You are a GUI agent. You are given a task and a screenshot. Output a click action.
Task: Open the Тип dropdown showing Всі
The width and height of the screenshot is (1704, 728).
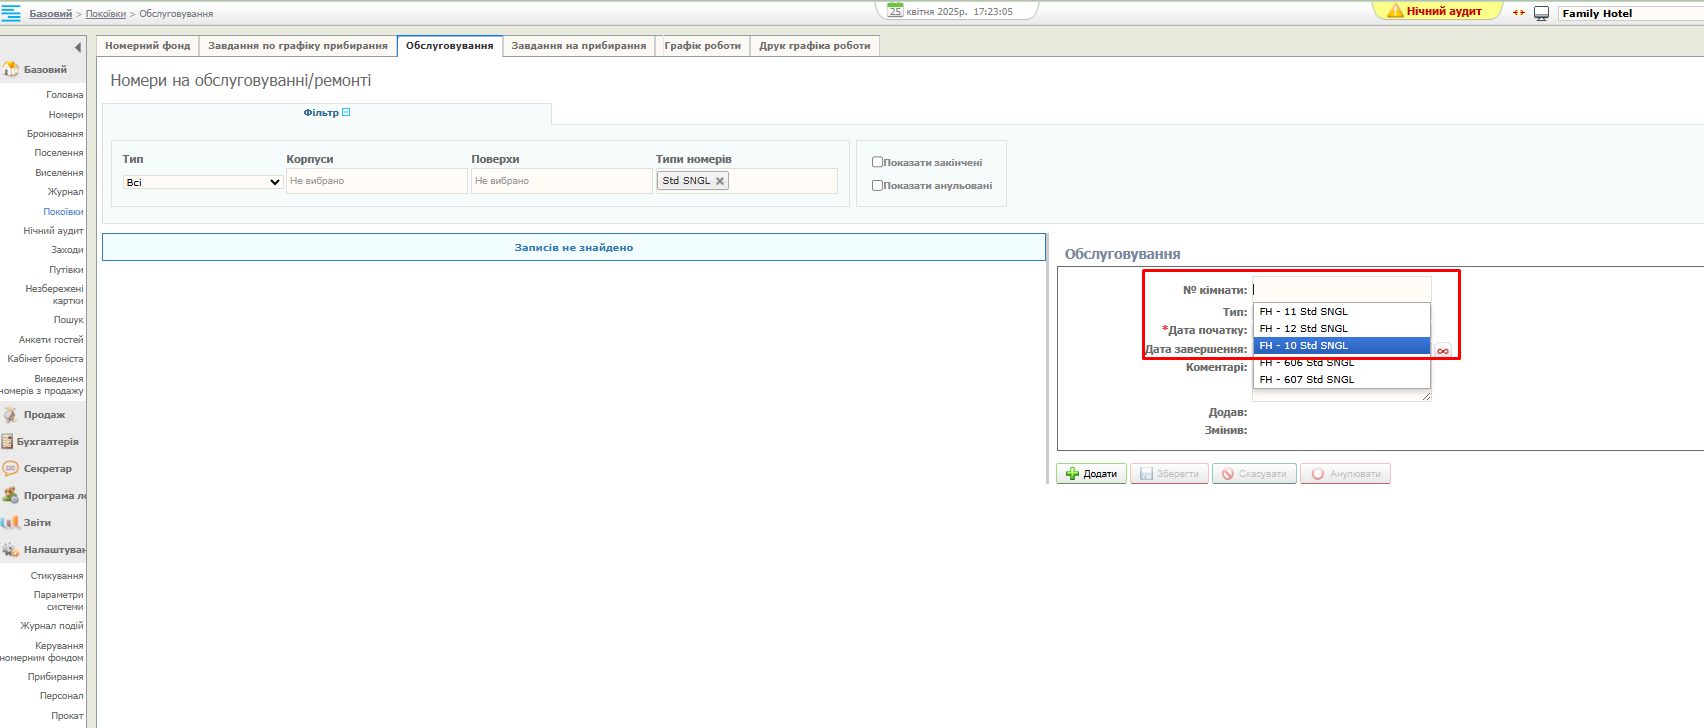pos(203,182)
